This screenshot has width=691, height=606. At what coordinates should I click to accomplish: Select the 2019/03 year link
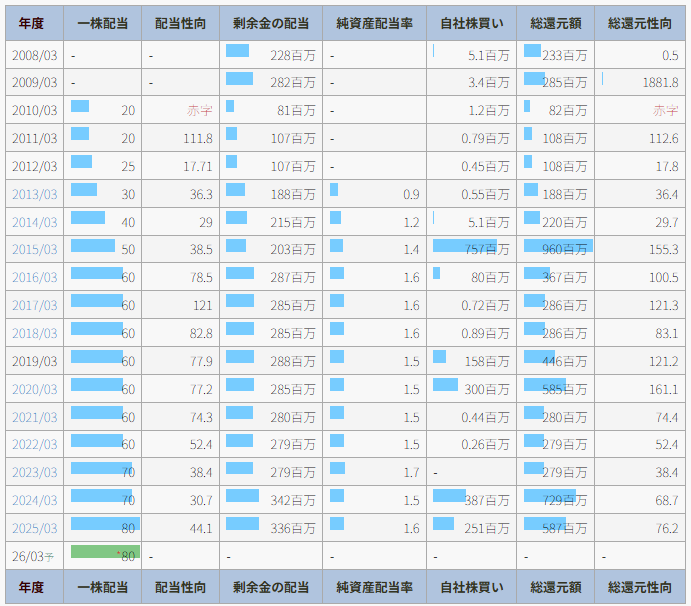[x=34, y=361]
